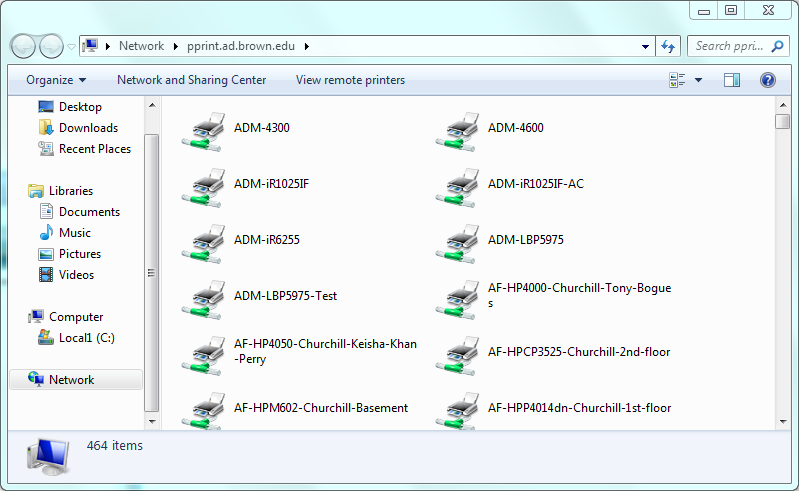The height and width of the screenshot is (491, 799).
Task: Click the file list scroll-up arrow
Action: [783, 105]
